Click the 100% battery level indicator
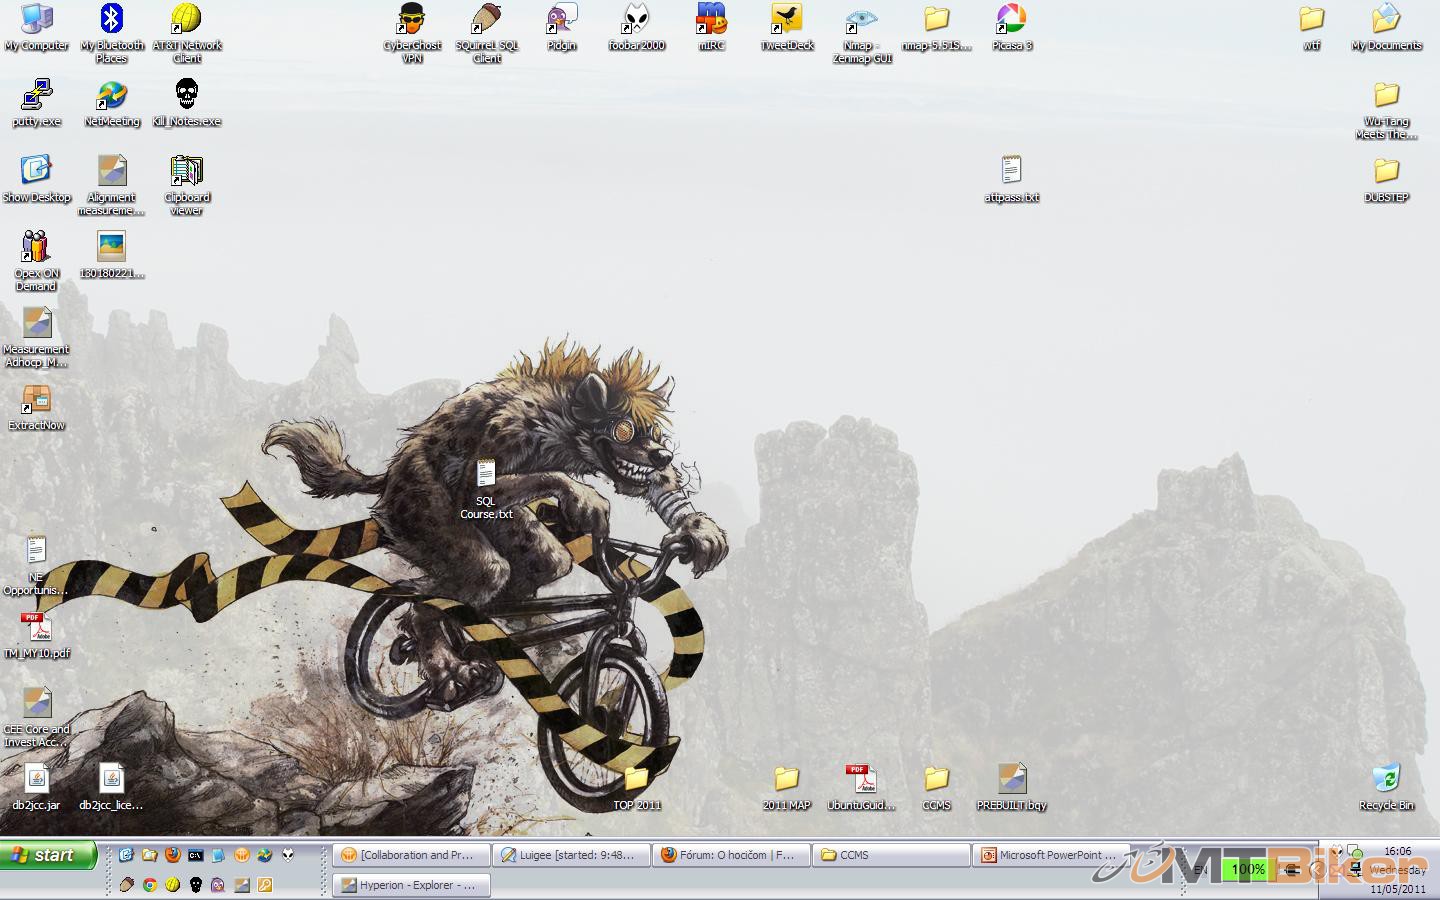 point(1247,870)
